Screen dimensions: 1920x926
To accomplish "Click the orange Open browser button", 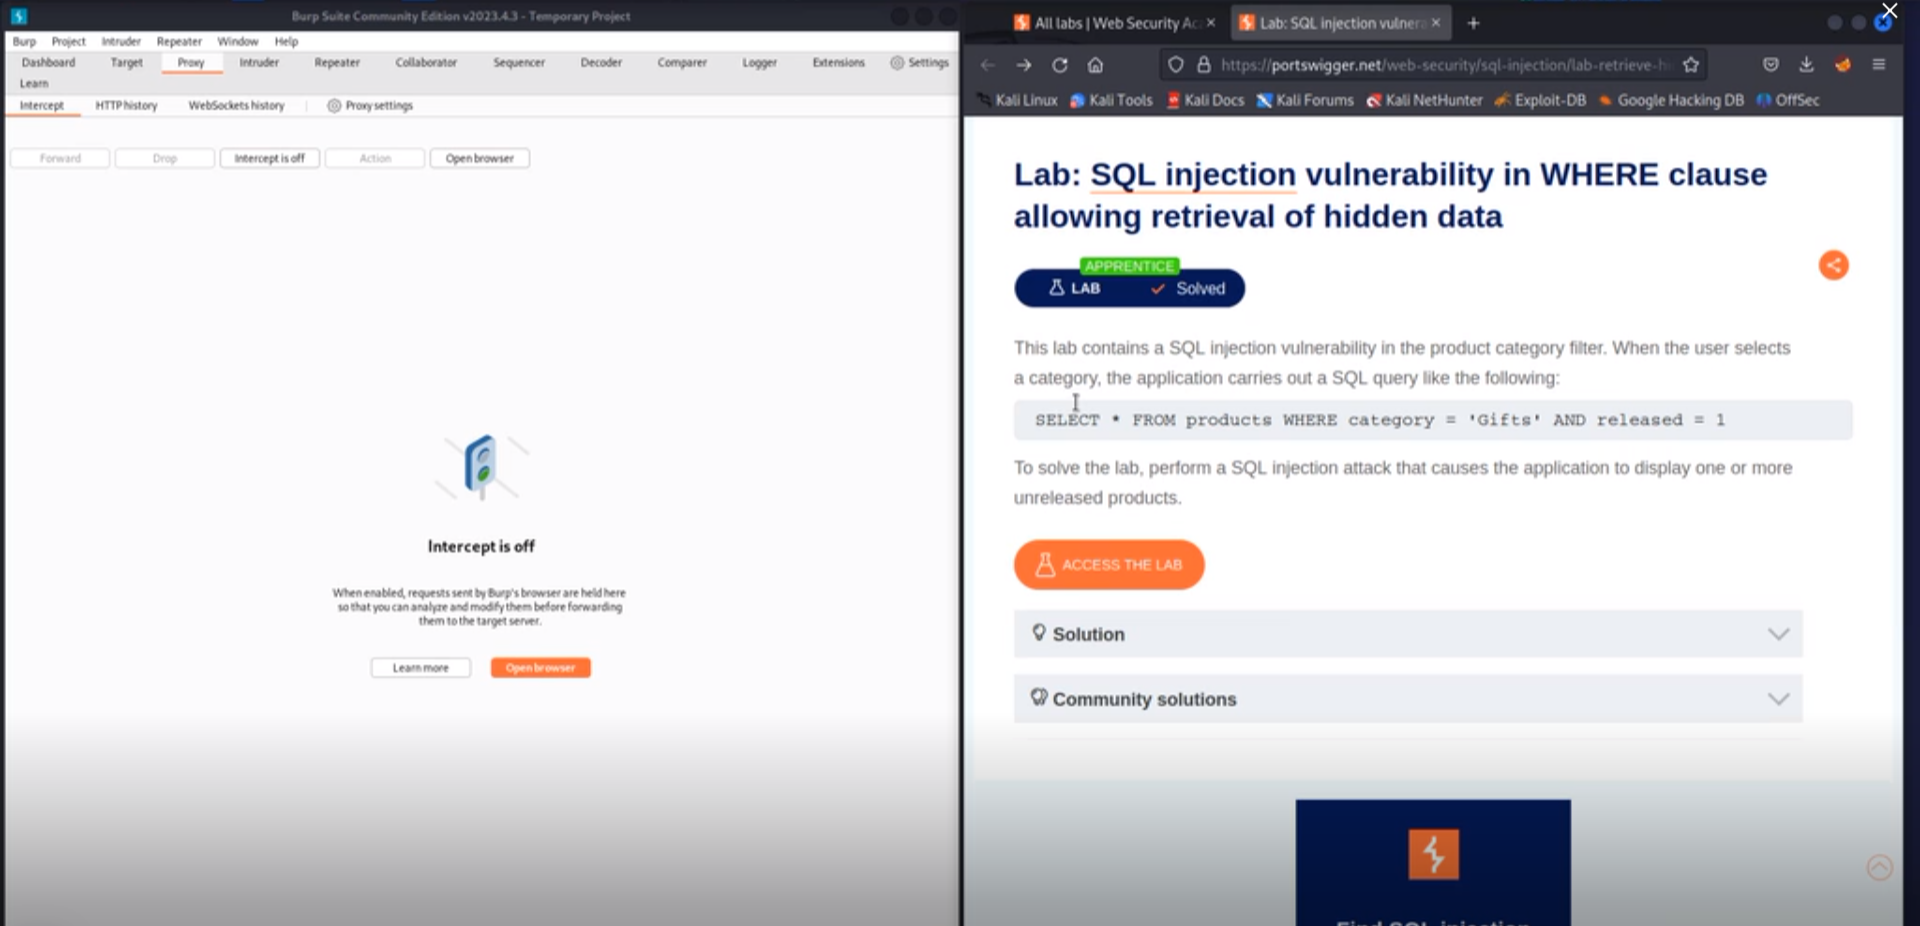I will coord(541,667).
